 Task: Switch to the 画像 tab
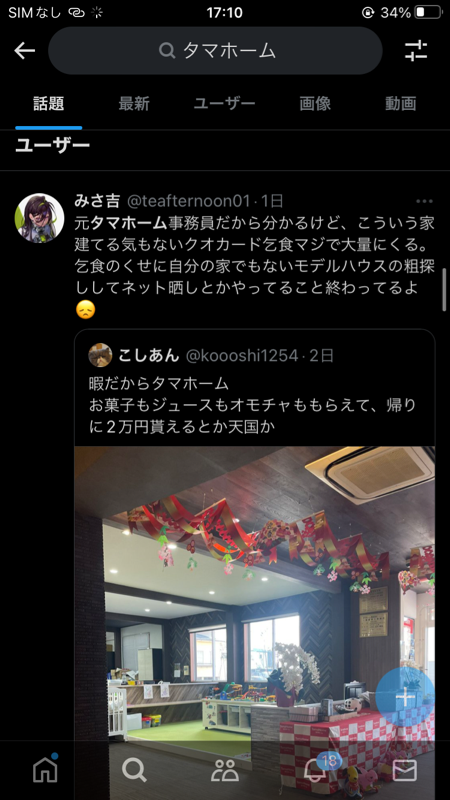click(315, 104)
